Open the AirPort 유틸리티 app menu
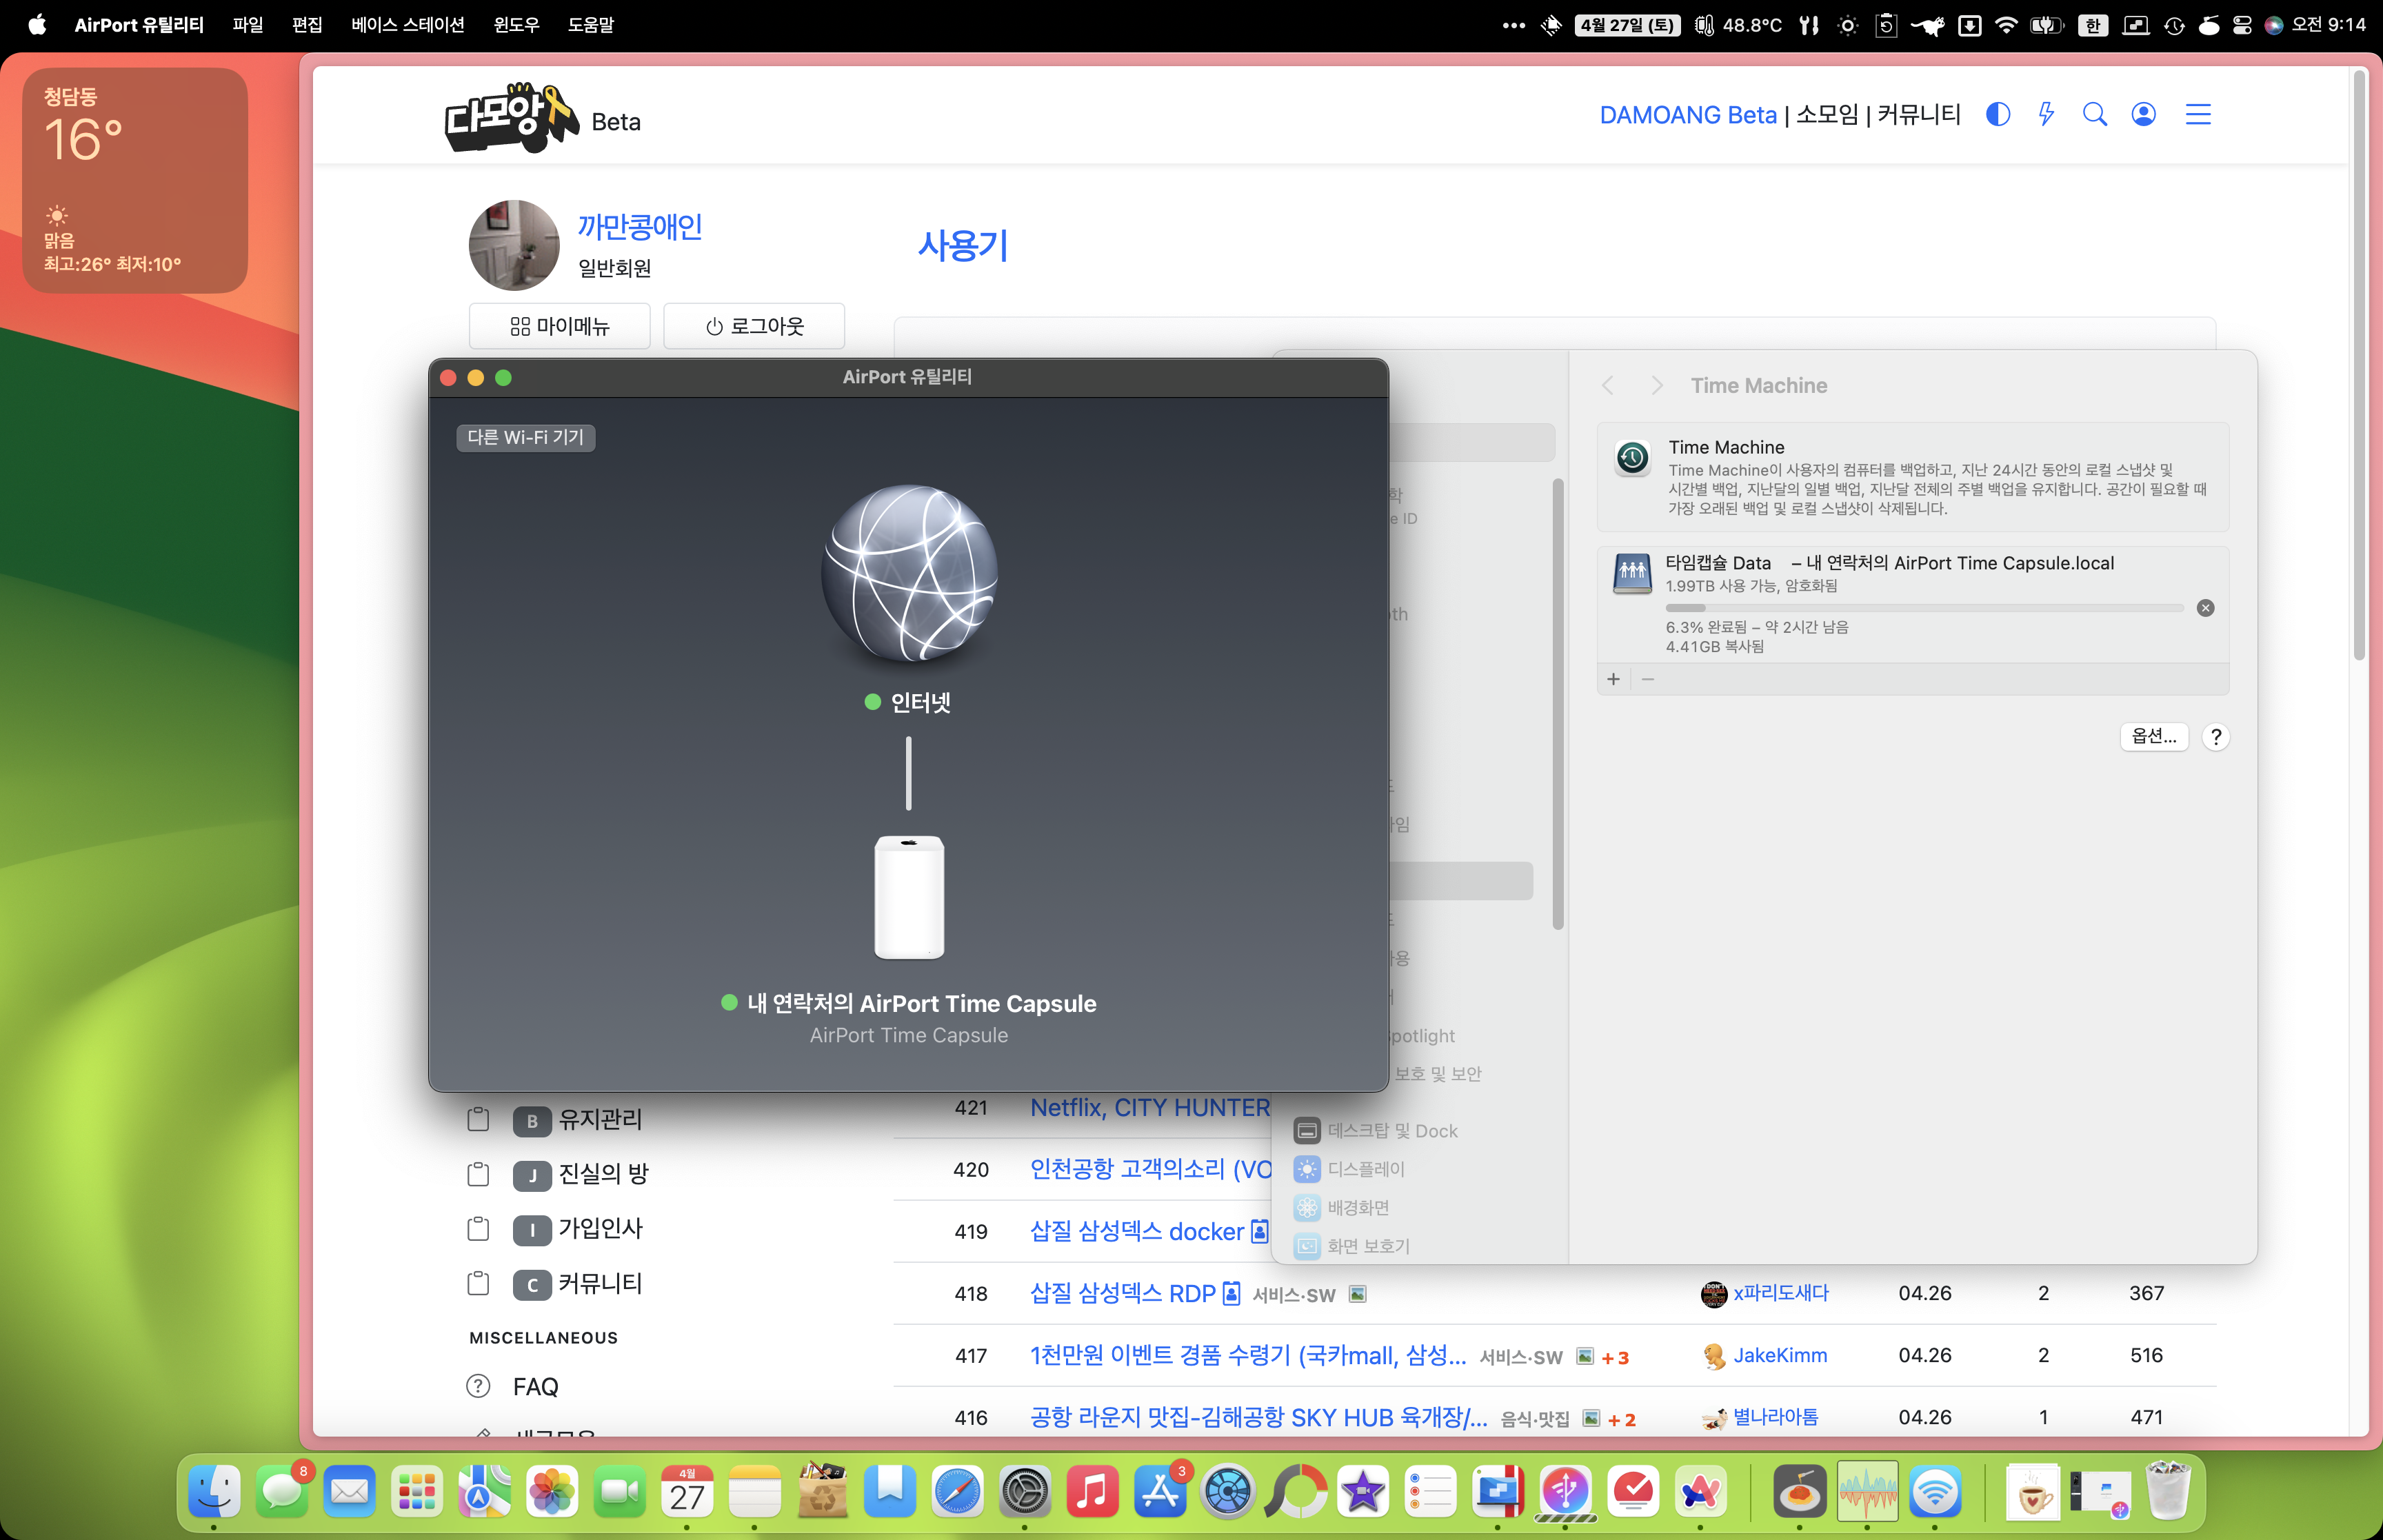2383x1540 pixels. [x=139, y=25]
